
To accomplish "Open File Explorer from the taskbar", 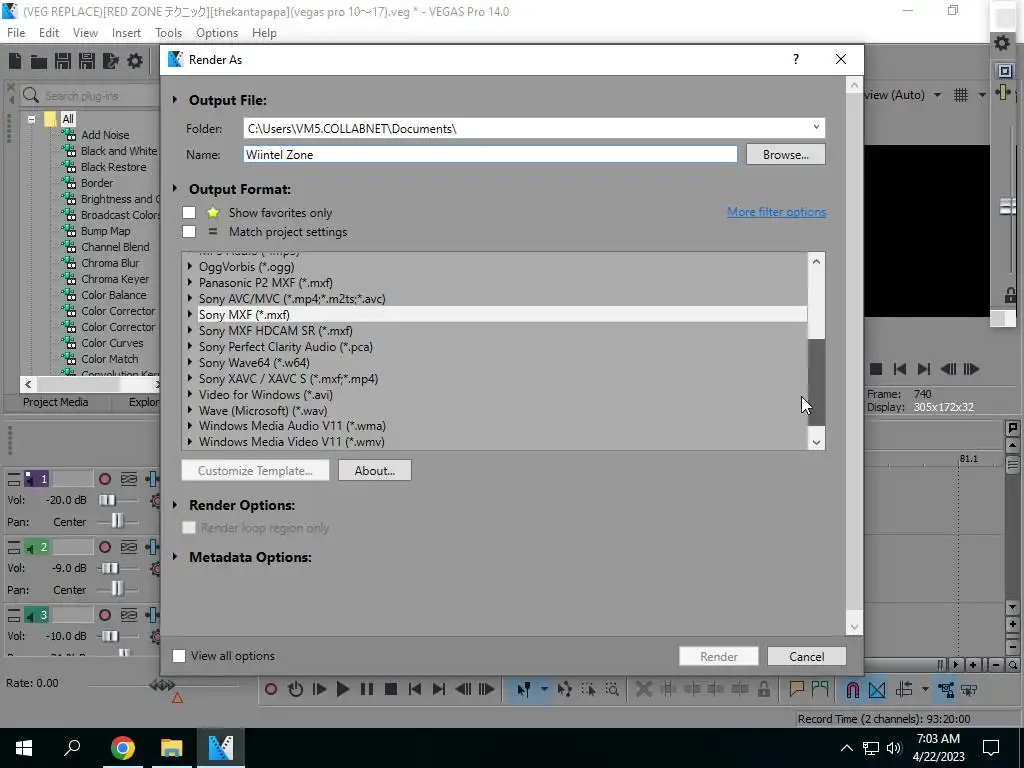I will pos(172,748).
